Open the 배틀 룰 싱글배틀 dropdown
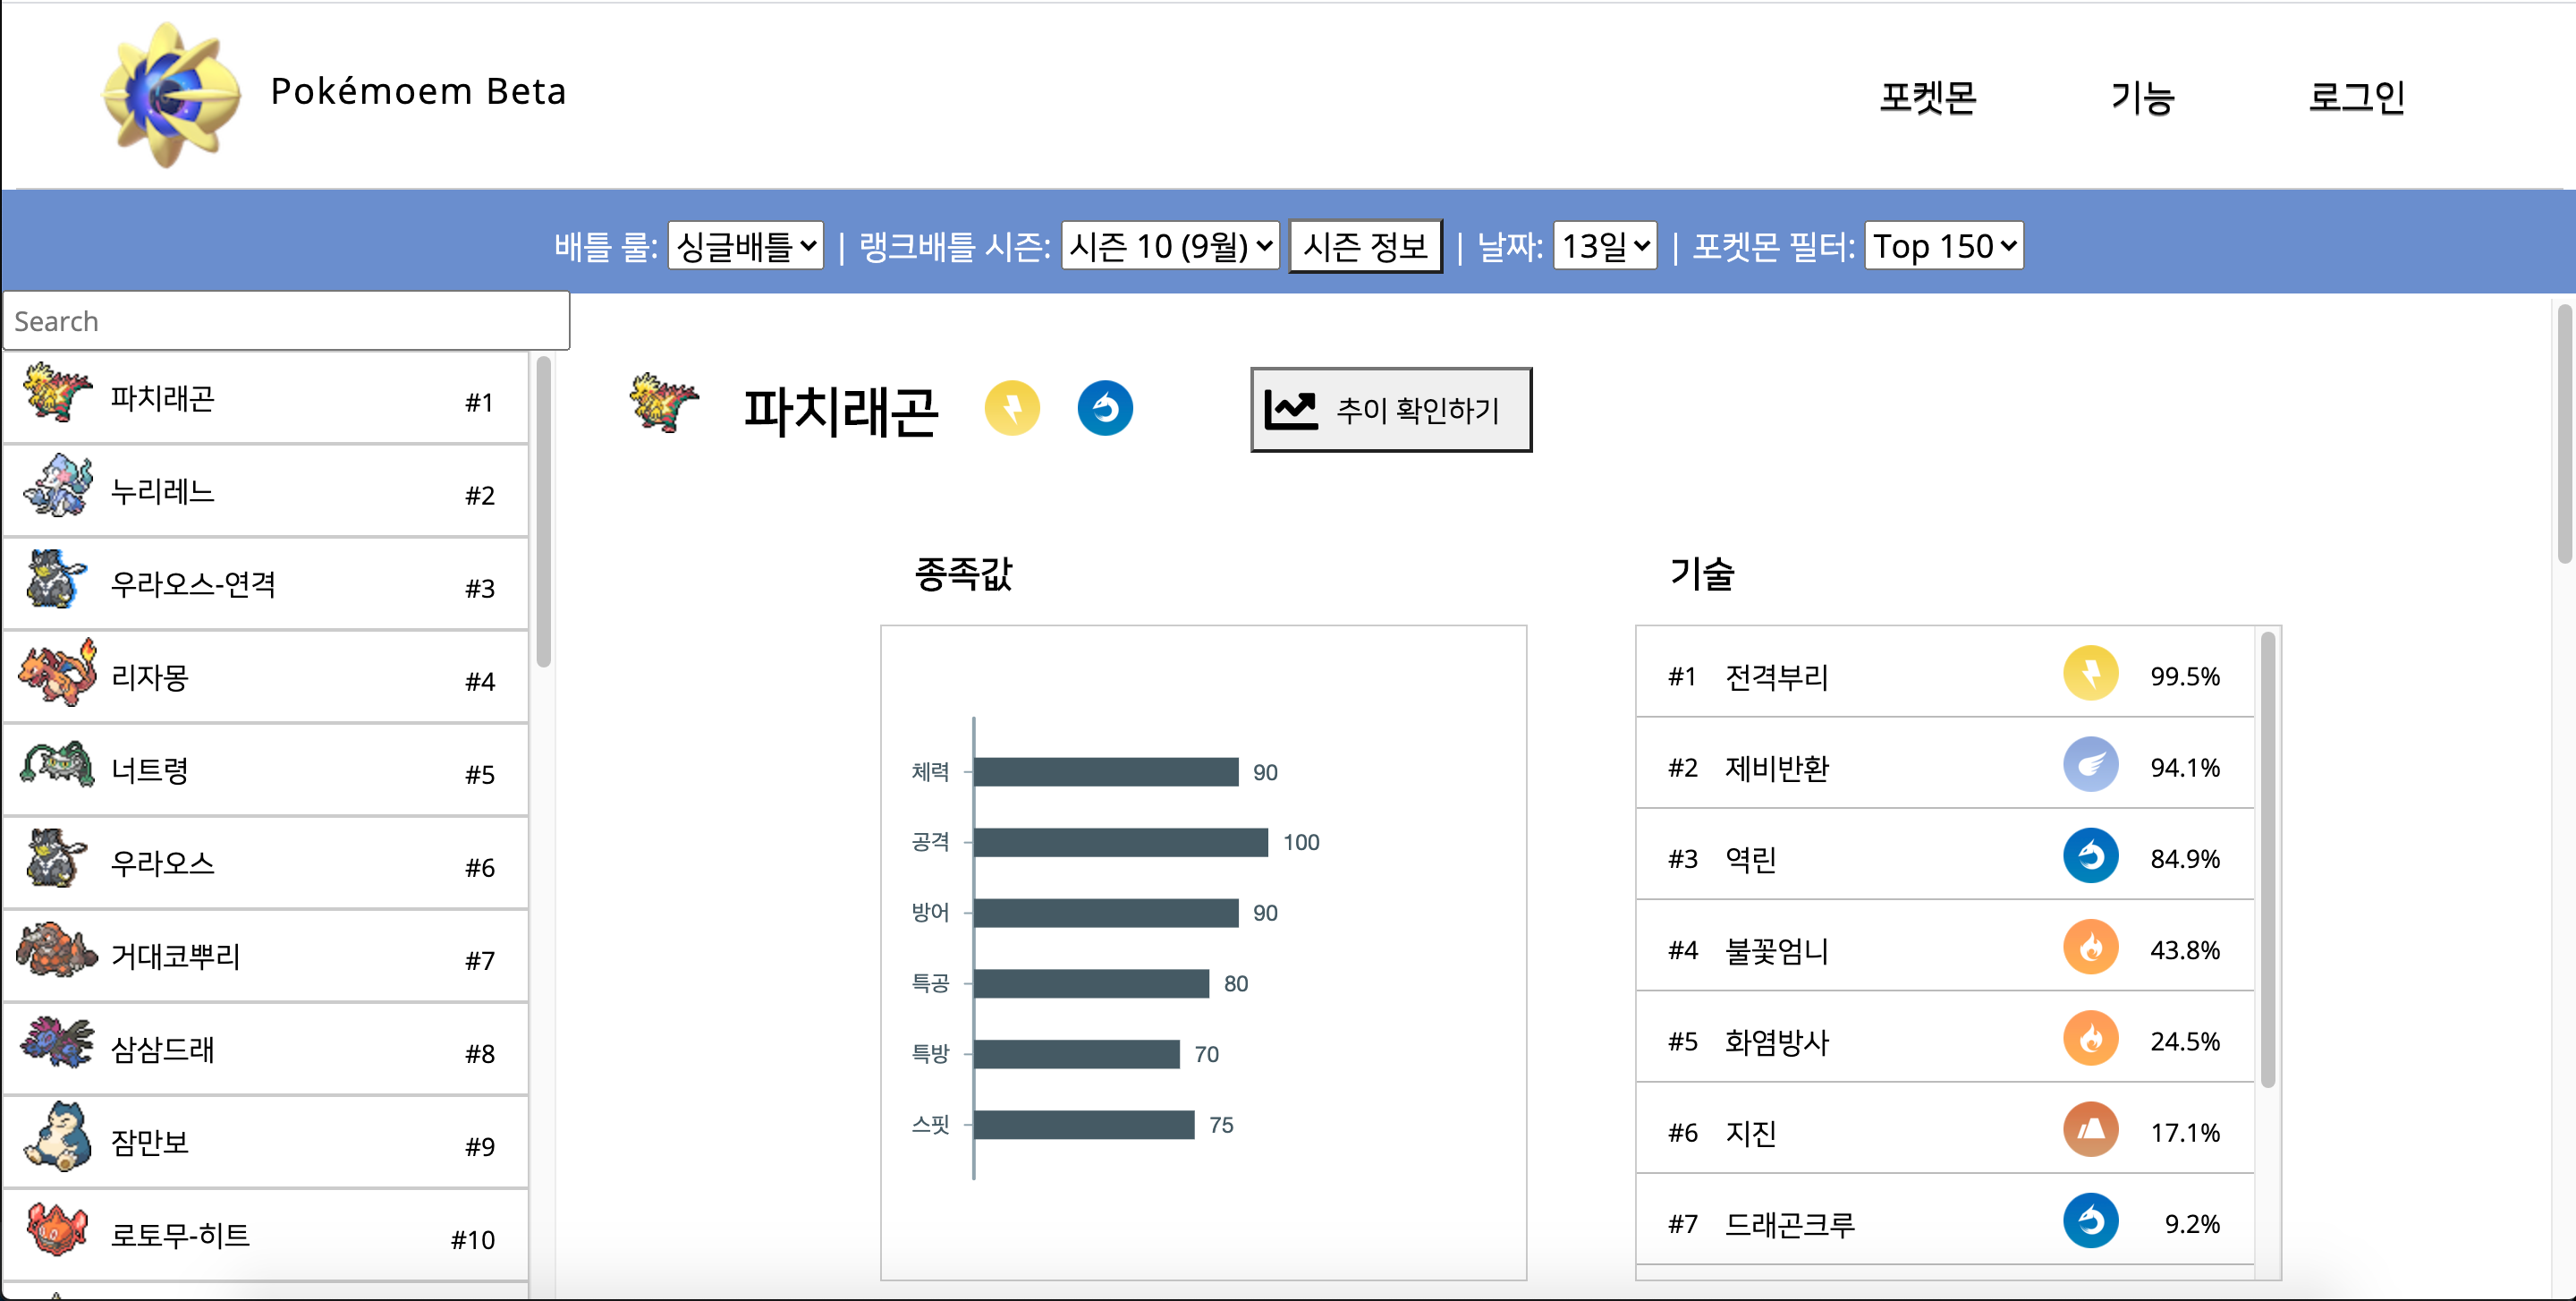The image size is (2576, 1301). 745,246
